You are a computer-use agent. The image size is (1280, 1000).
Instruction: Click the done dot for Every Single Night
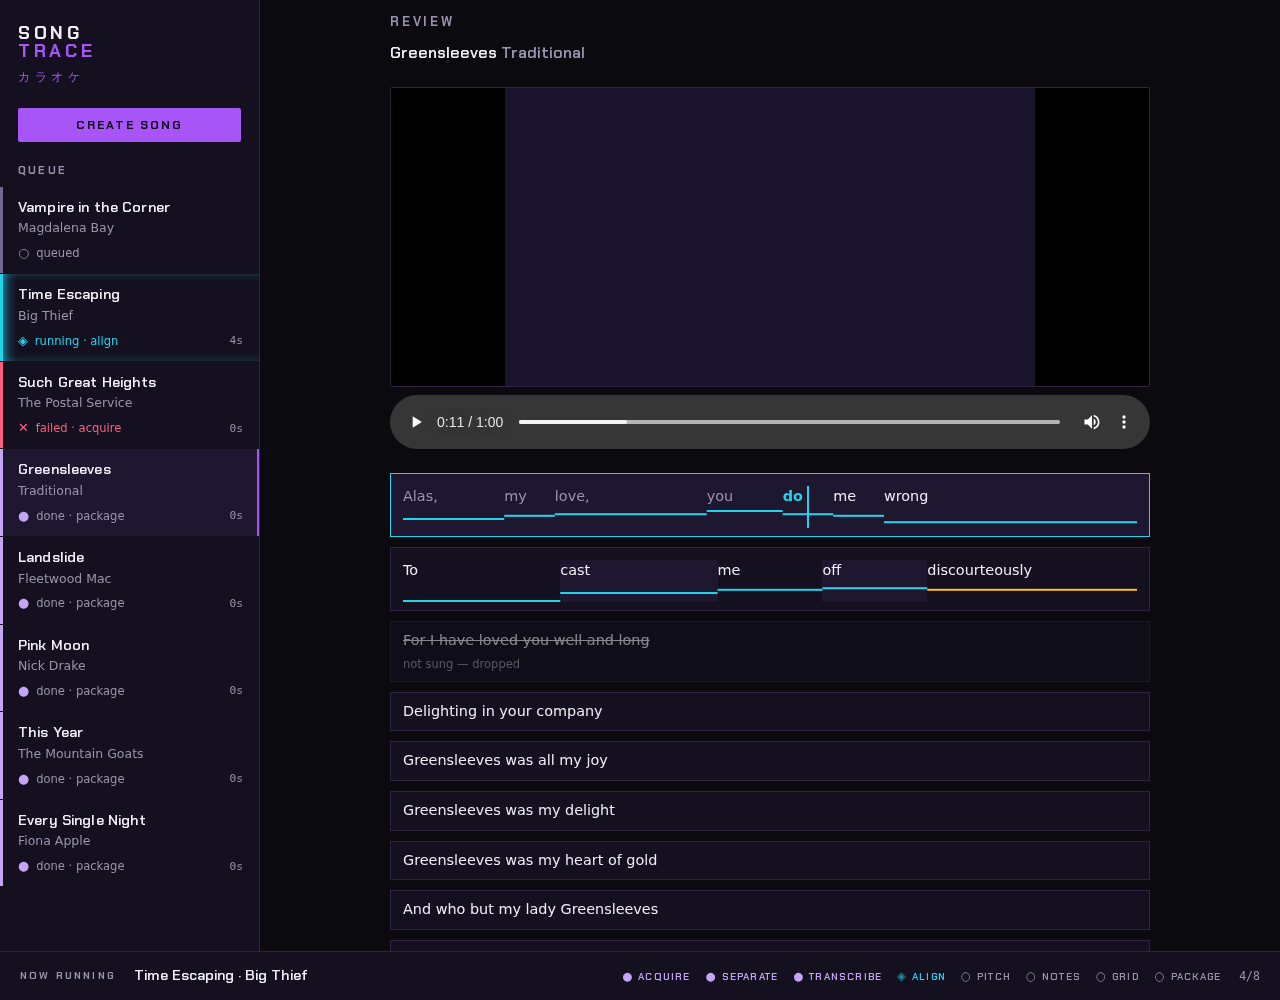(x=24, y=866)
